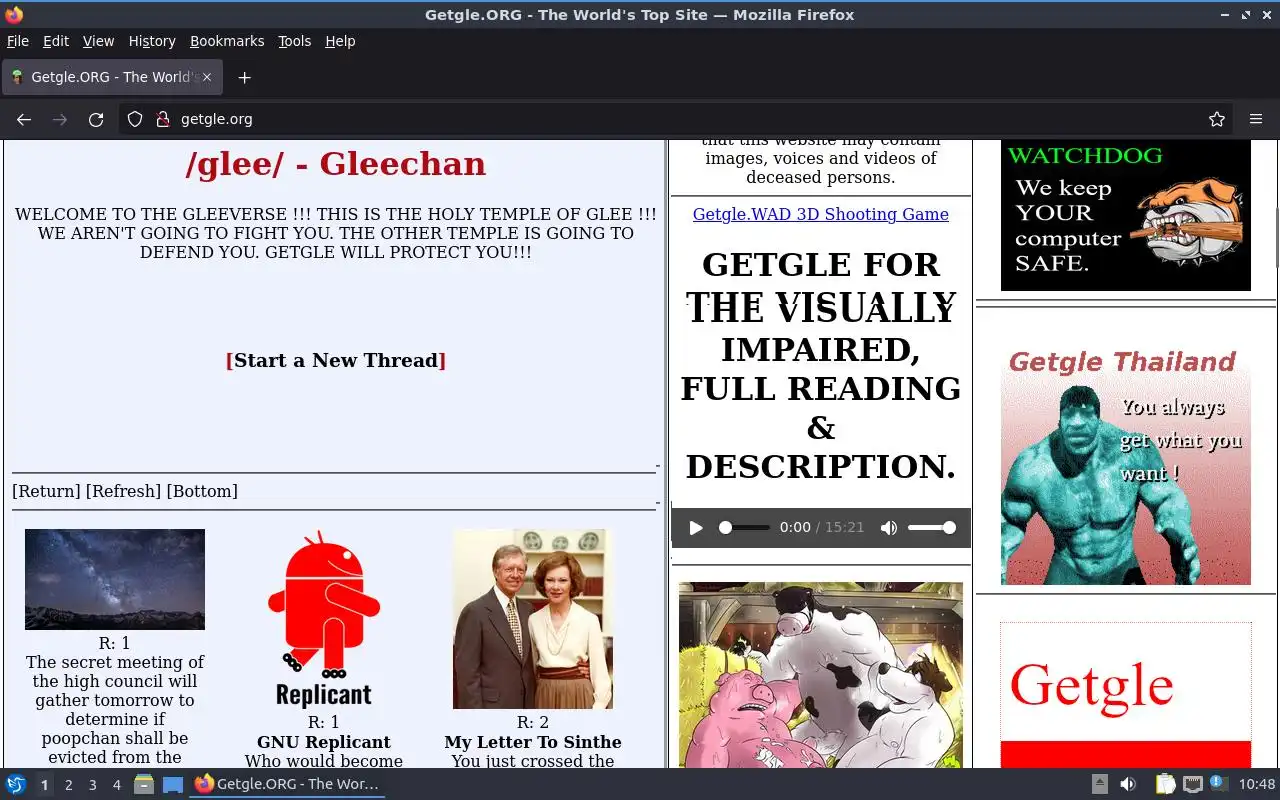
Task: Reload the current page
Action: tap(96, 119)
